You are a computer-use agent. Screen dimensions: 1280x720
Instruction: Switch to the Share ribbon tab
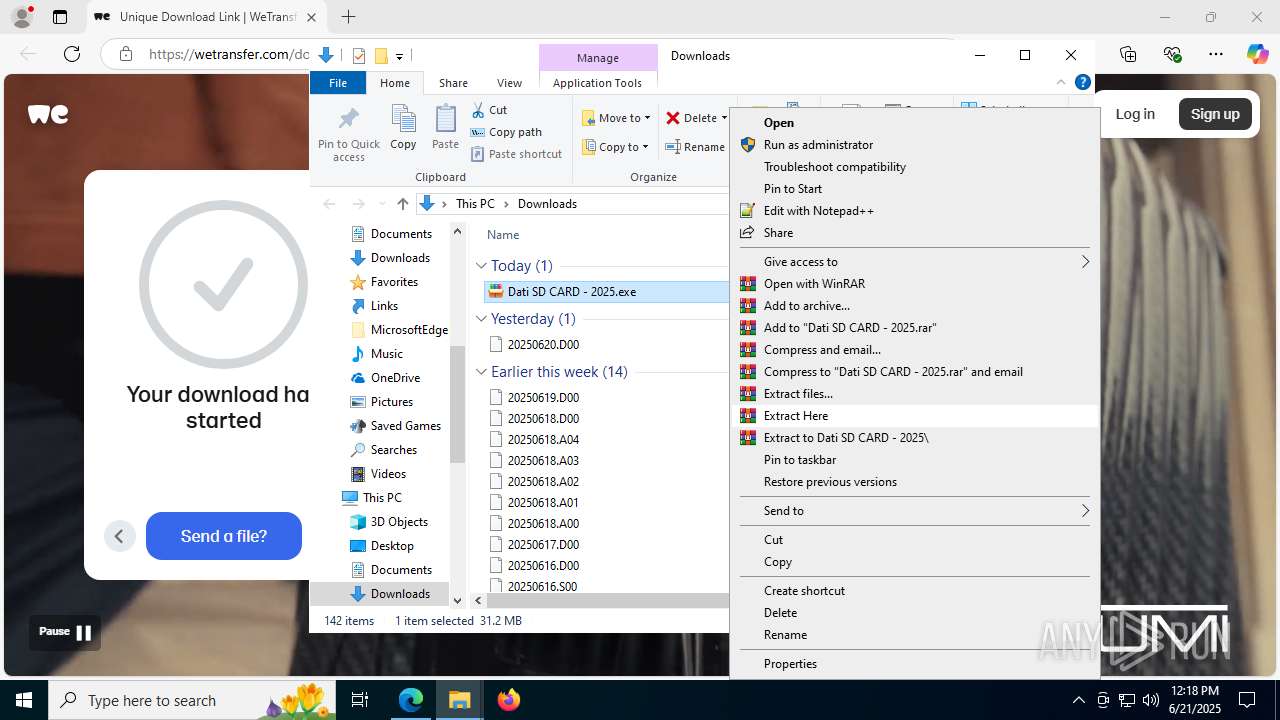click(x=453, y=83)
